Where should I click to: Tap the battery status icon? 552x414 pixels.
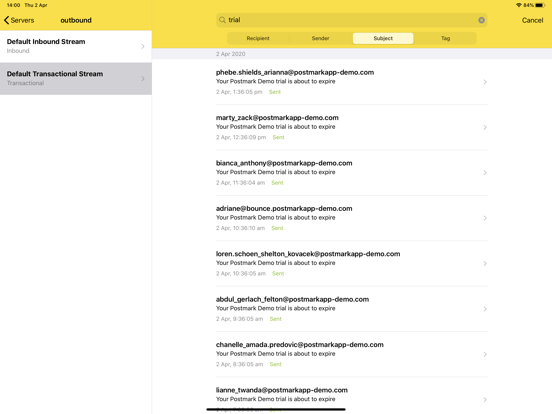540,5
